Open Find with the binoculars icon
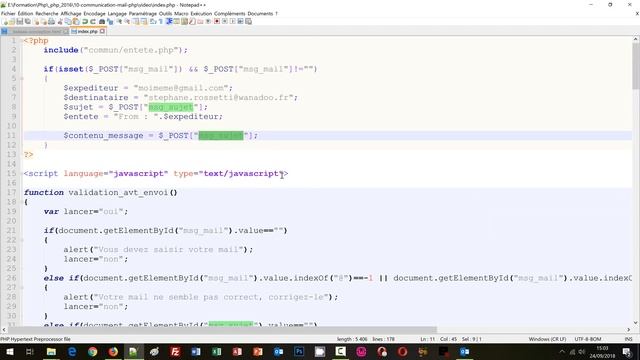640x360 pixels. click(102, 21)
